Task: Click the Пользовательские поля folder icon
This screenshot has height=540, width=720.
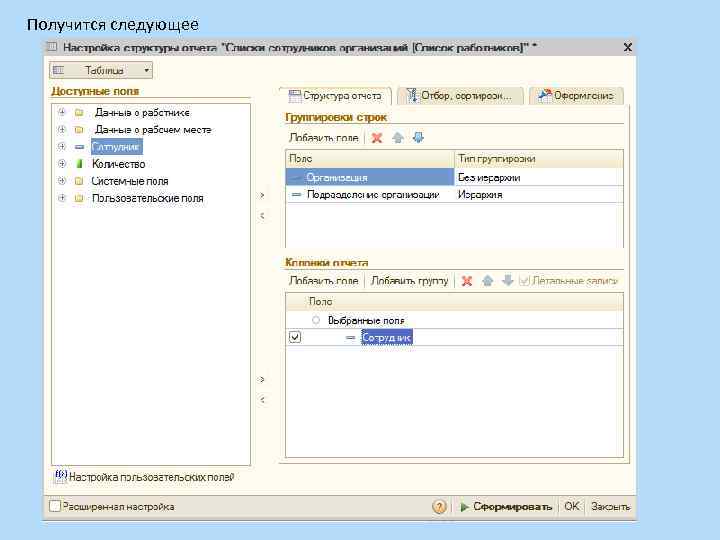Action: [79, 198]
